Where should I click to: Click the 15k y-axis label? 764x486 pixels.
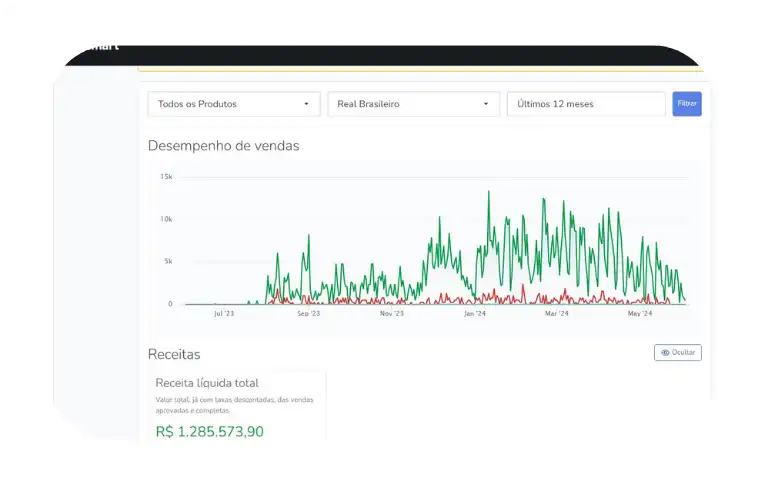point(166,177)
